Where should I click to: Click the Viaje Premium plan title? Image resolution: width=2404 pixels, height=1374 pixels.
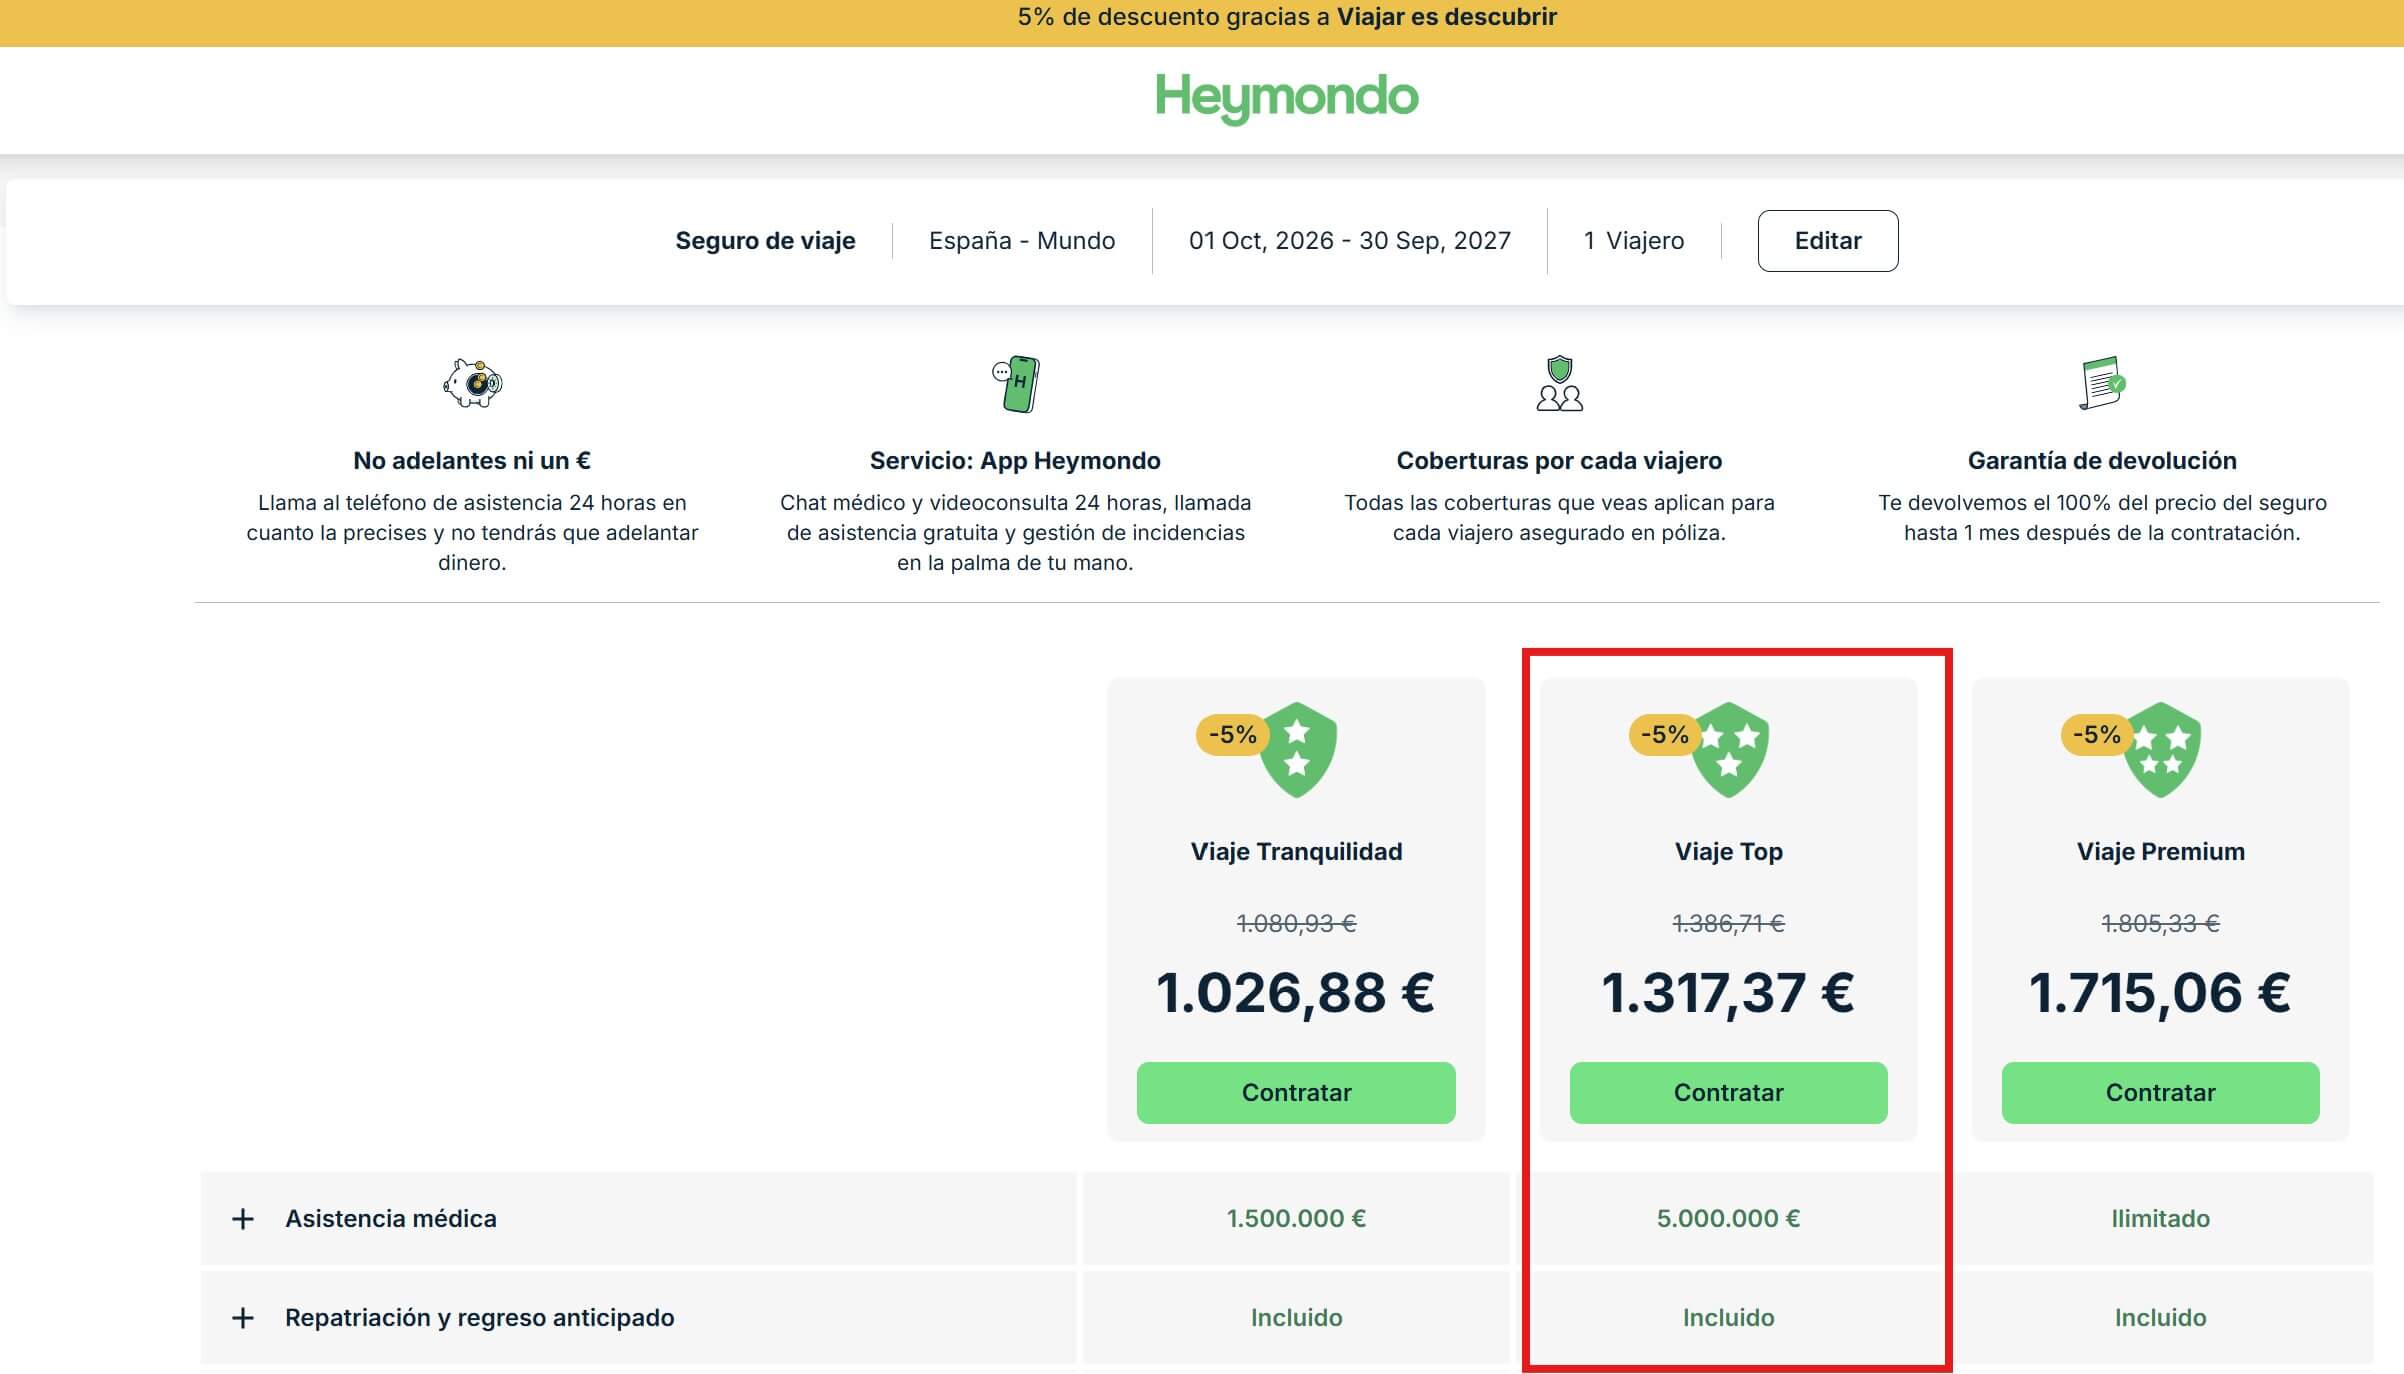point(2161,852)
